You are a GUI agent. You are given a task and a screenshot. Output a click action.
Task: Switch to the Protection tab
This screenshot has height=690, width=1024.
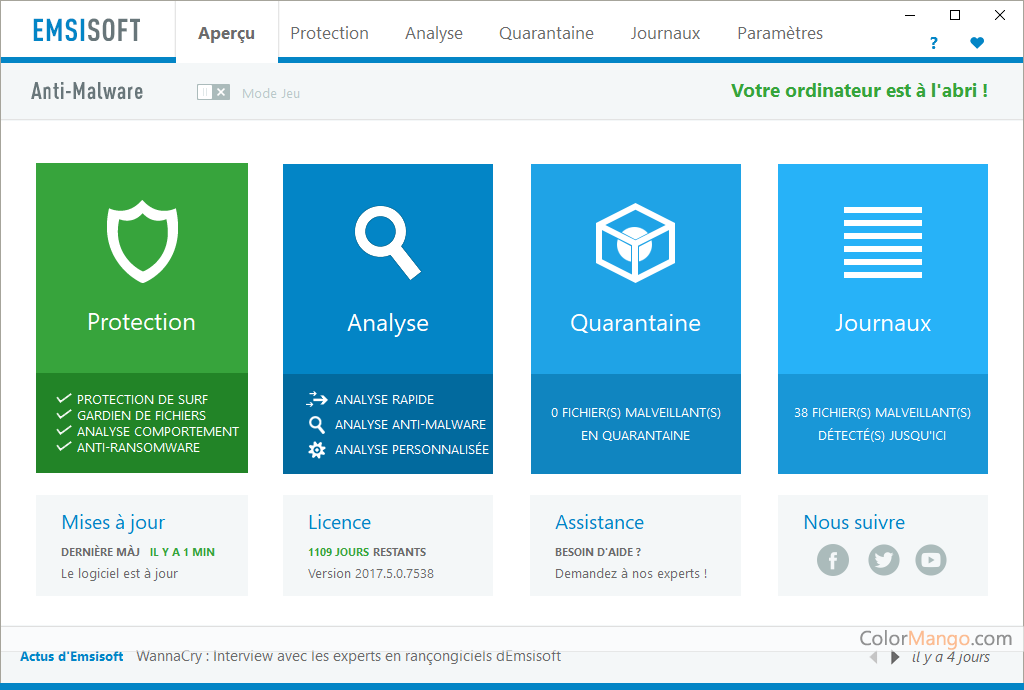pyautogui.click(x=329, y=33)
